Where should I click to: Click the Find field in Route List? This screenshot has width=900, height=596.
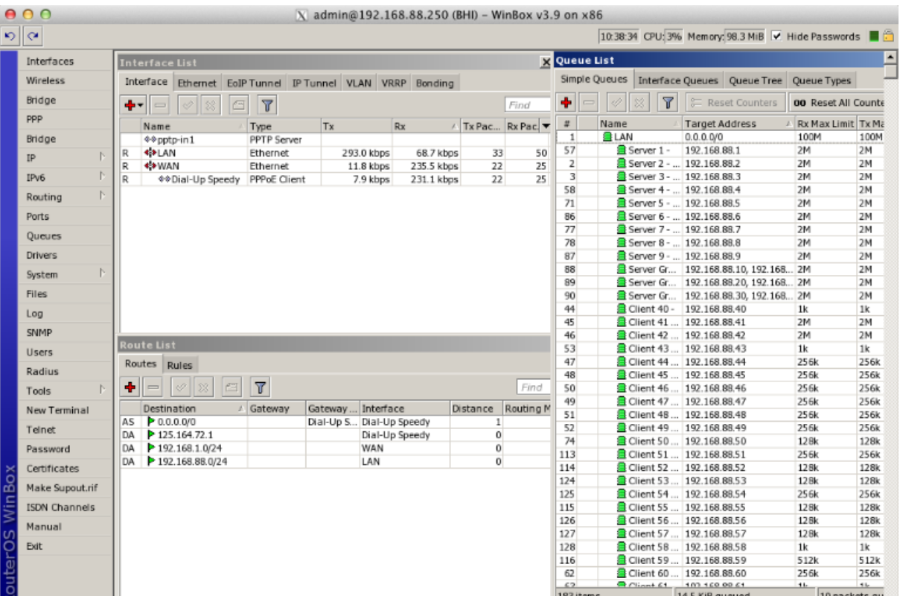coord(533,388)
